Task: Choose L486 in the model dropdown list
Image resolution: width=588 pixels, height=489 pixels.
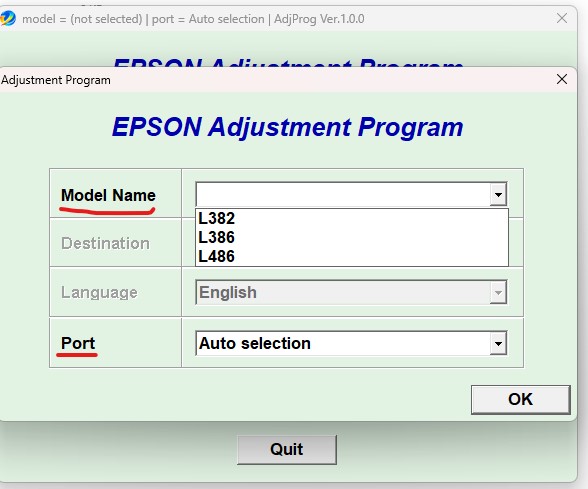Action: [x=352, y=256]
